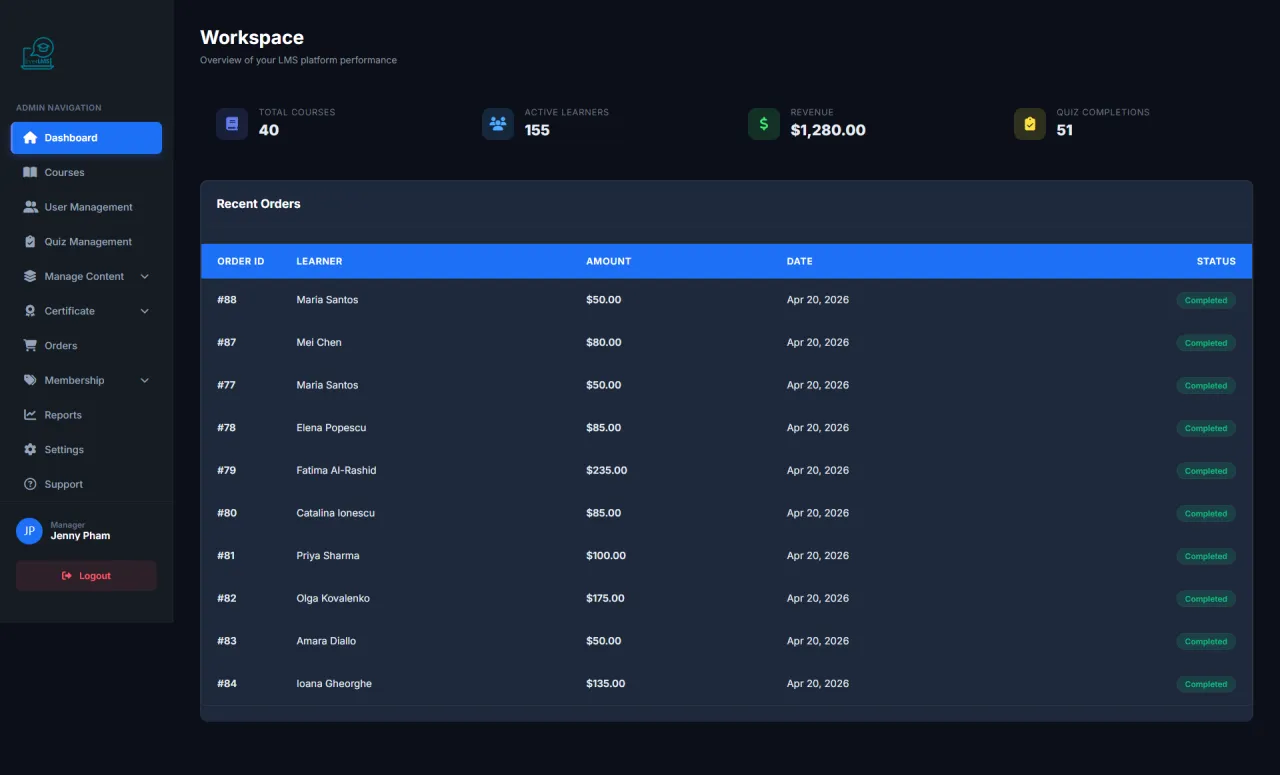Click the Reports chart icon

[30, 415]
